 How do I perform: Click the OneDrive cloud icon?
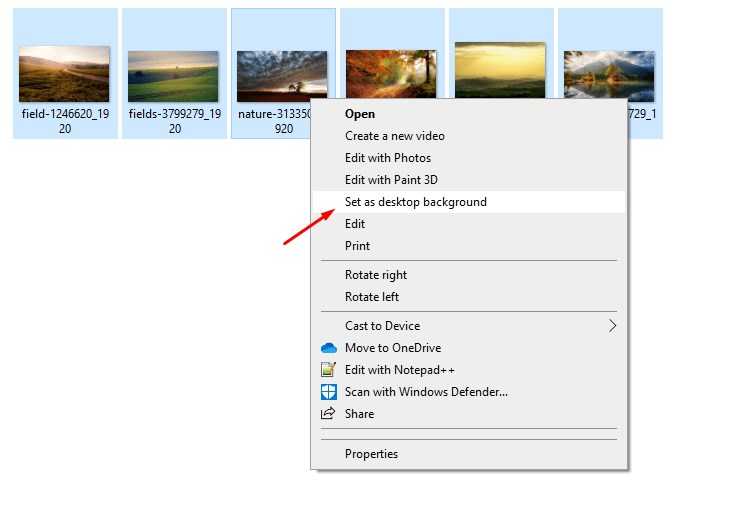pos(328,348)
